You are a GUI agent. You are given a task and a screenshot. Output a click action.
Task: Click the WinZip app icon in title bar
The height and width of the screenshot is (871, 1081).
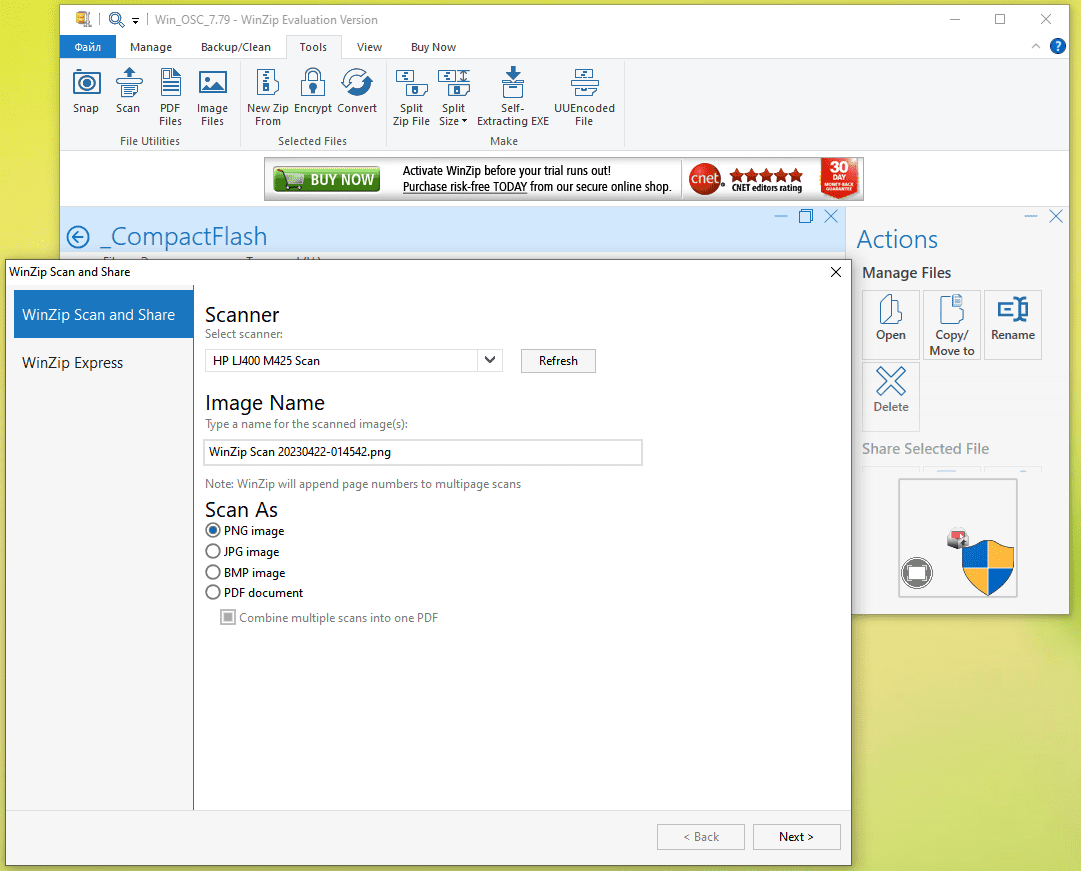[x=83, y=19]
